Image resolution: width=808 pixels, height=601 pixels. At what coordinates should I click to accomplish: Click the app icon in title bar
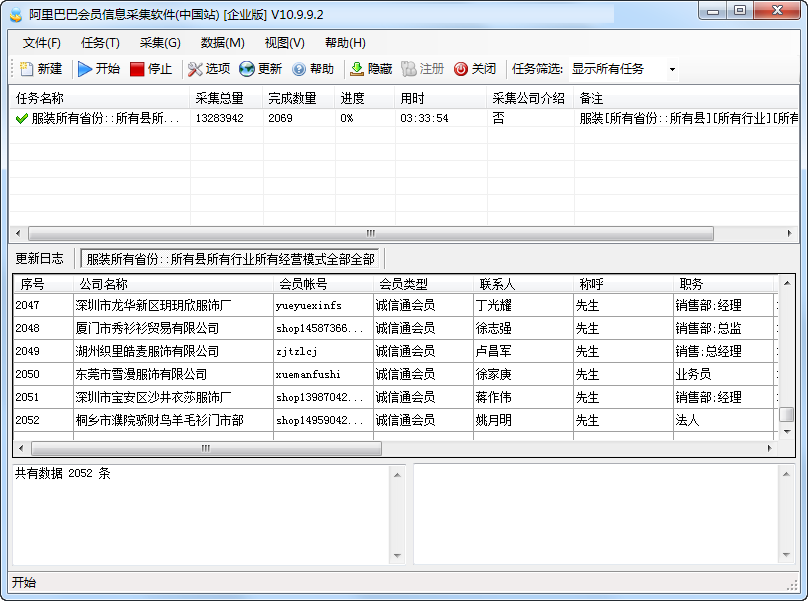[16, 14]
